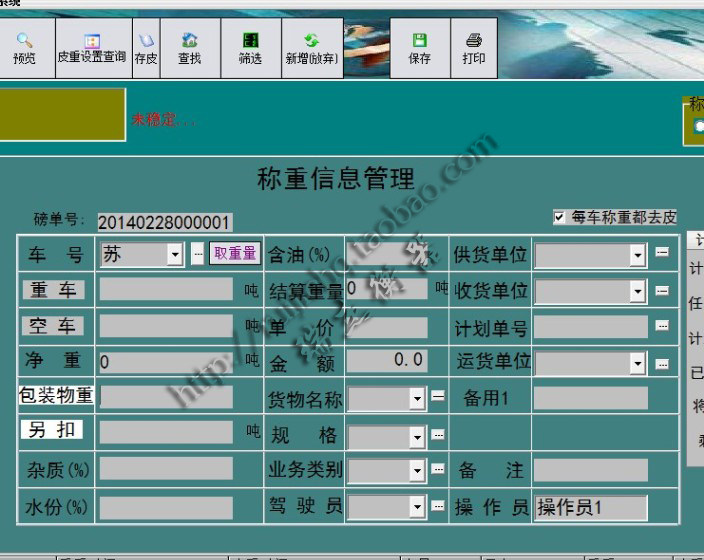Click the 预览 preview toolbar icon
This screenshot has width=704, height=560.
click(x=25, y=48)
